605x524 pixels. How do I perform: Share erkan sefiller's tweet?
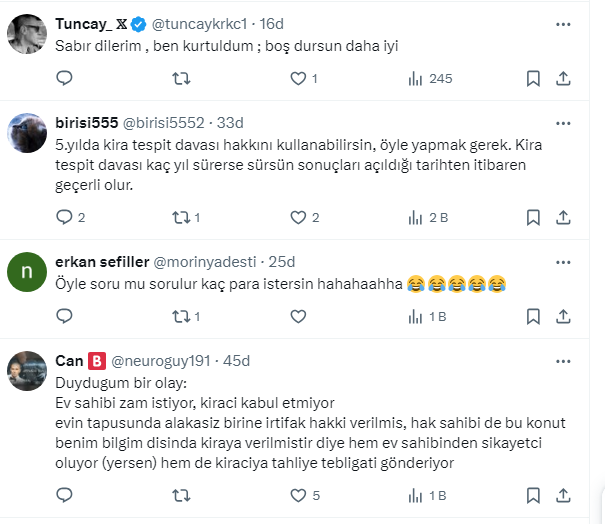[563, 316]
